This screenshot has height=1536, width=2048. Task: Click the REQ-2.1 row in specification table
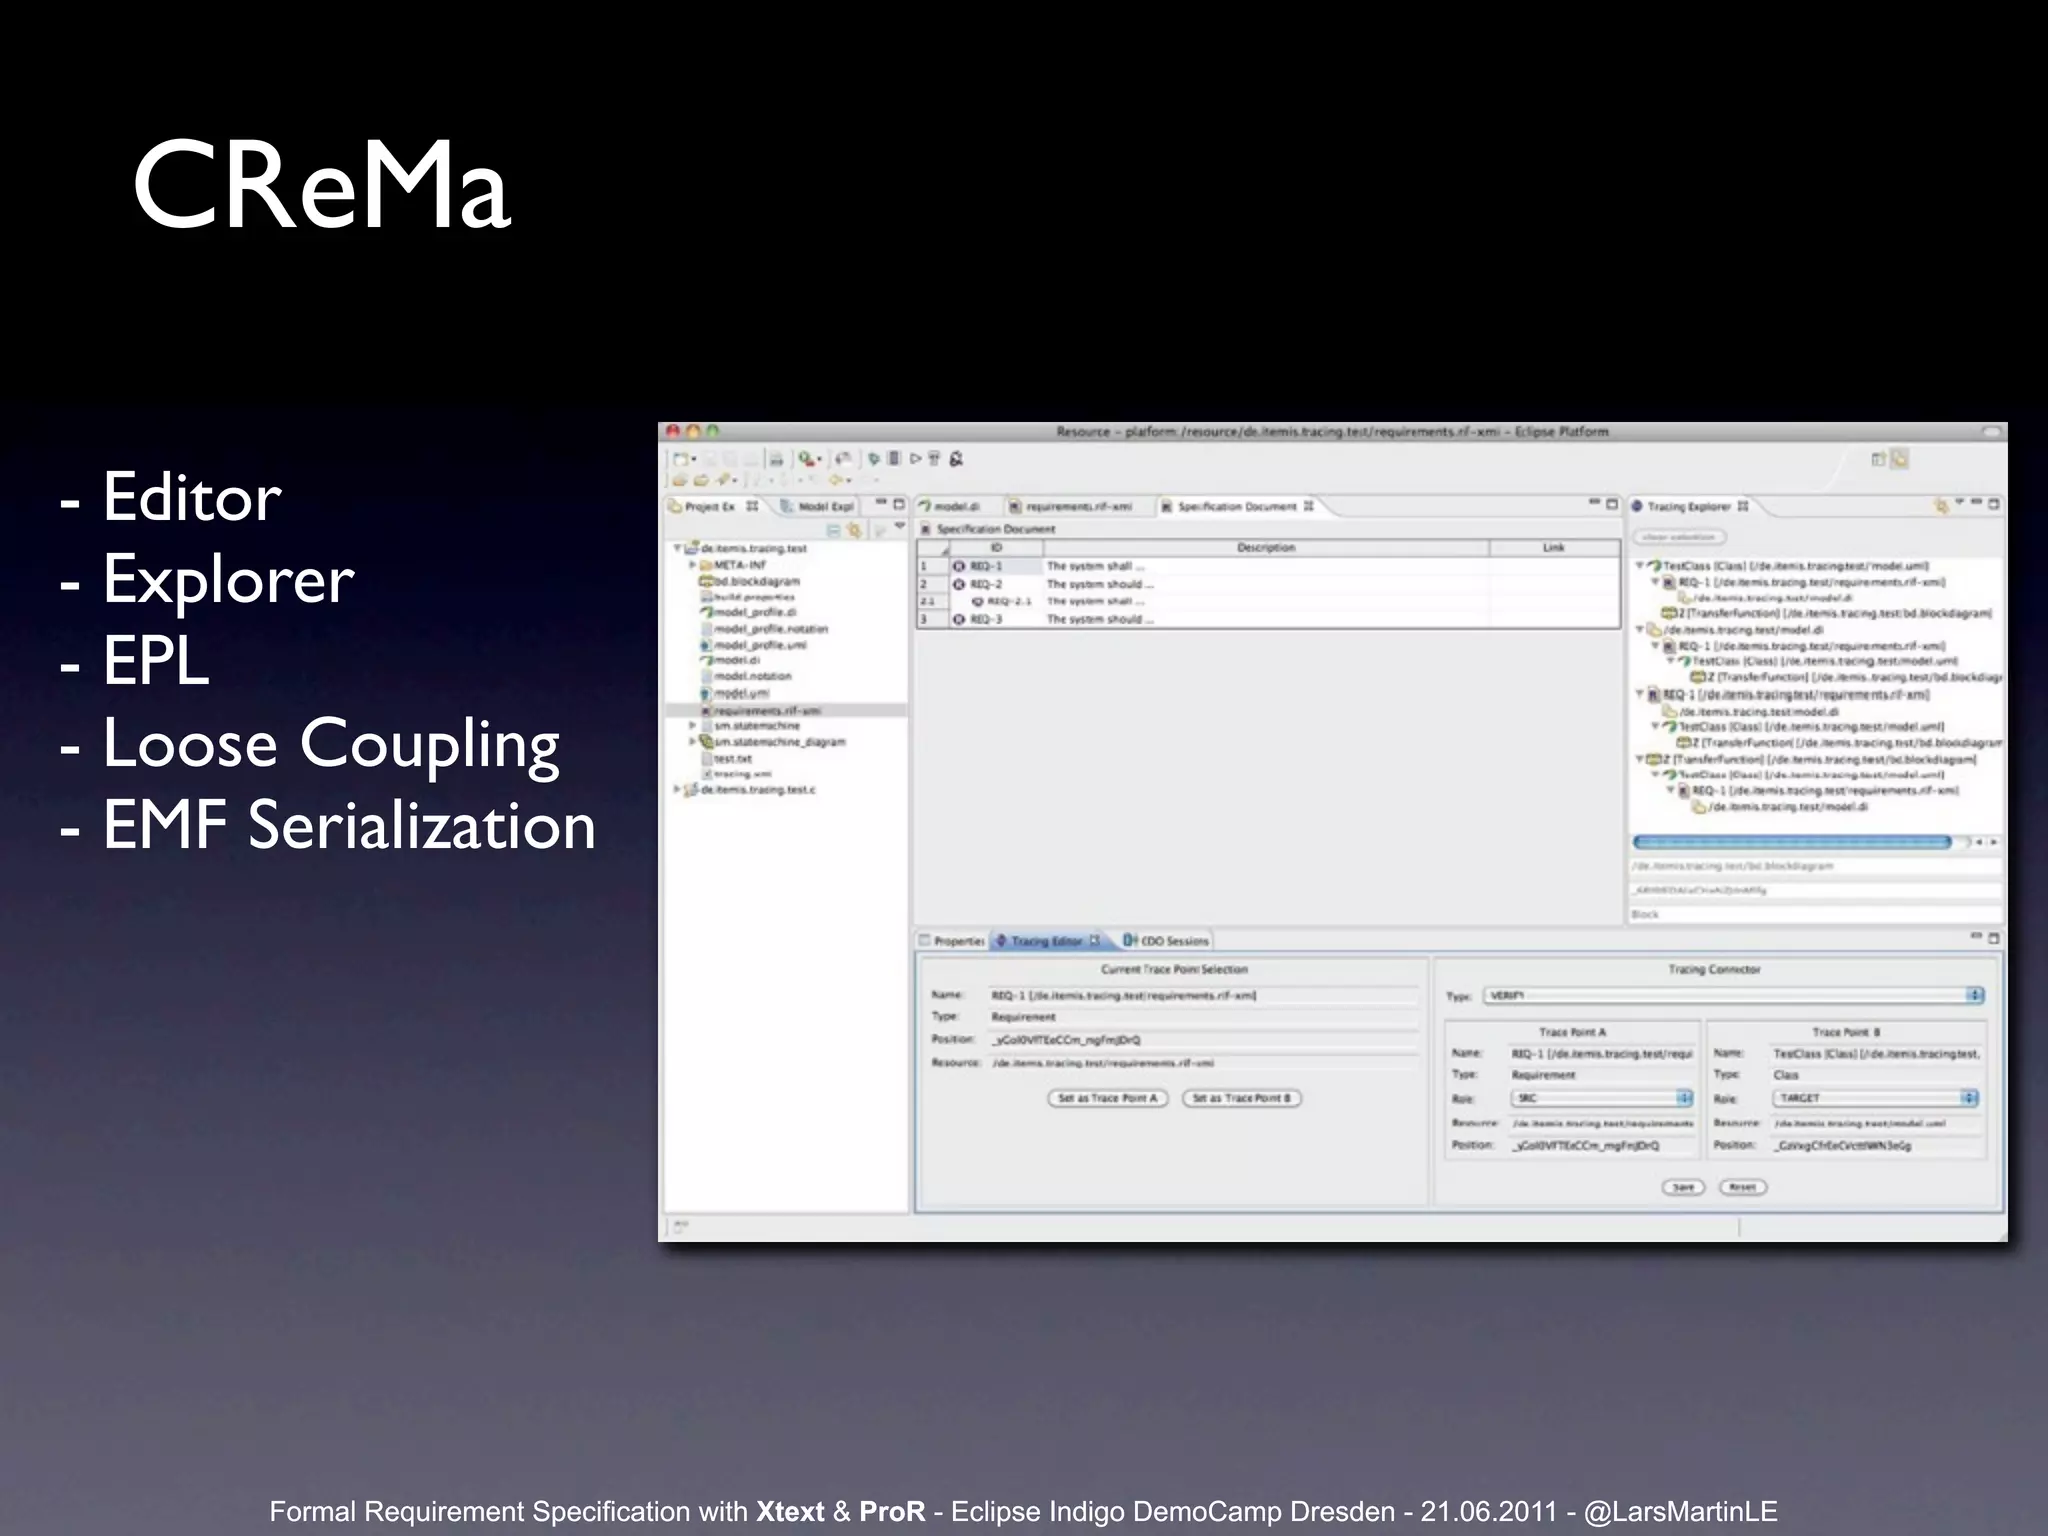tap(1268, 602)
